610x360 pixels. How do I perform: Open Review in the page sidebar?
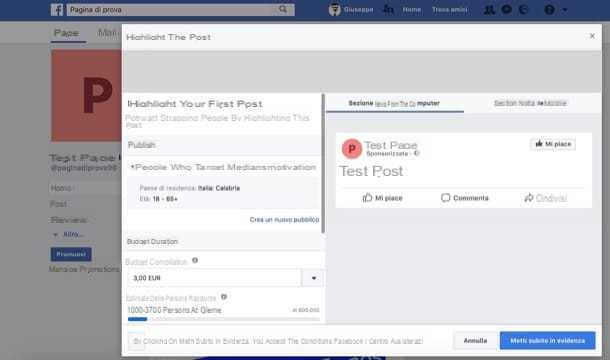(x=69, y=220)
